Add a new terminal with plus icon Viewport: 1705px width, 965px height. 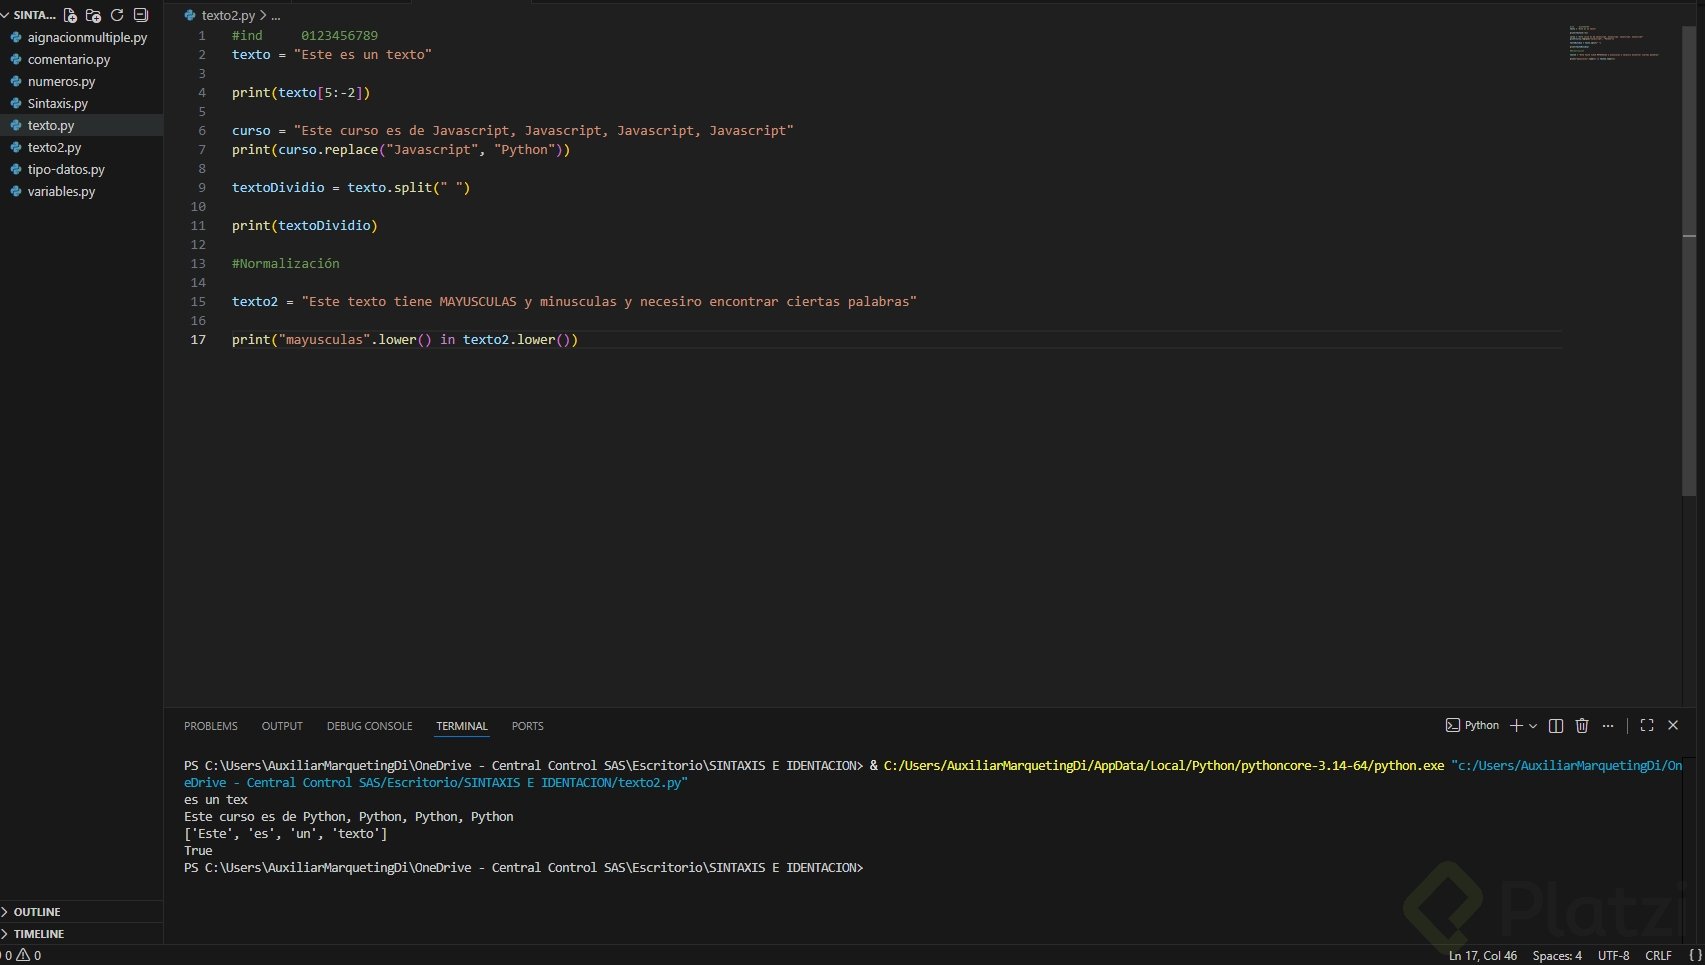(1516, 726)
